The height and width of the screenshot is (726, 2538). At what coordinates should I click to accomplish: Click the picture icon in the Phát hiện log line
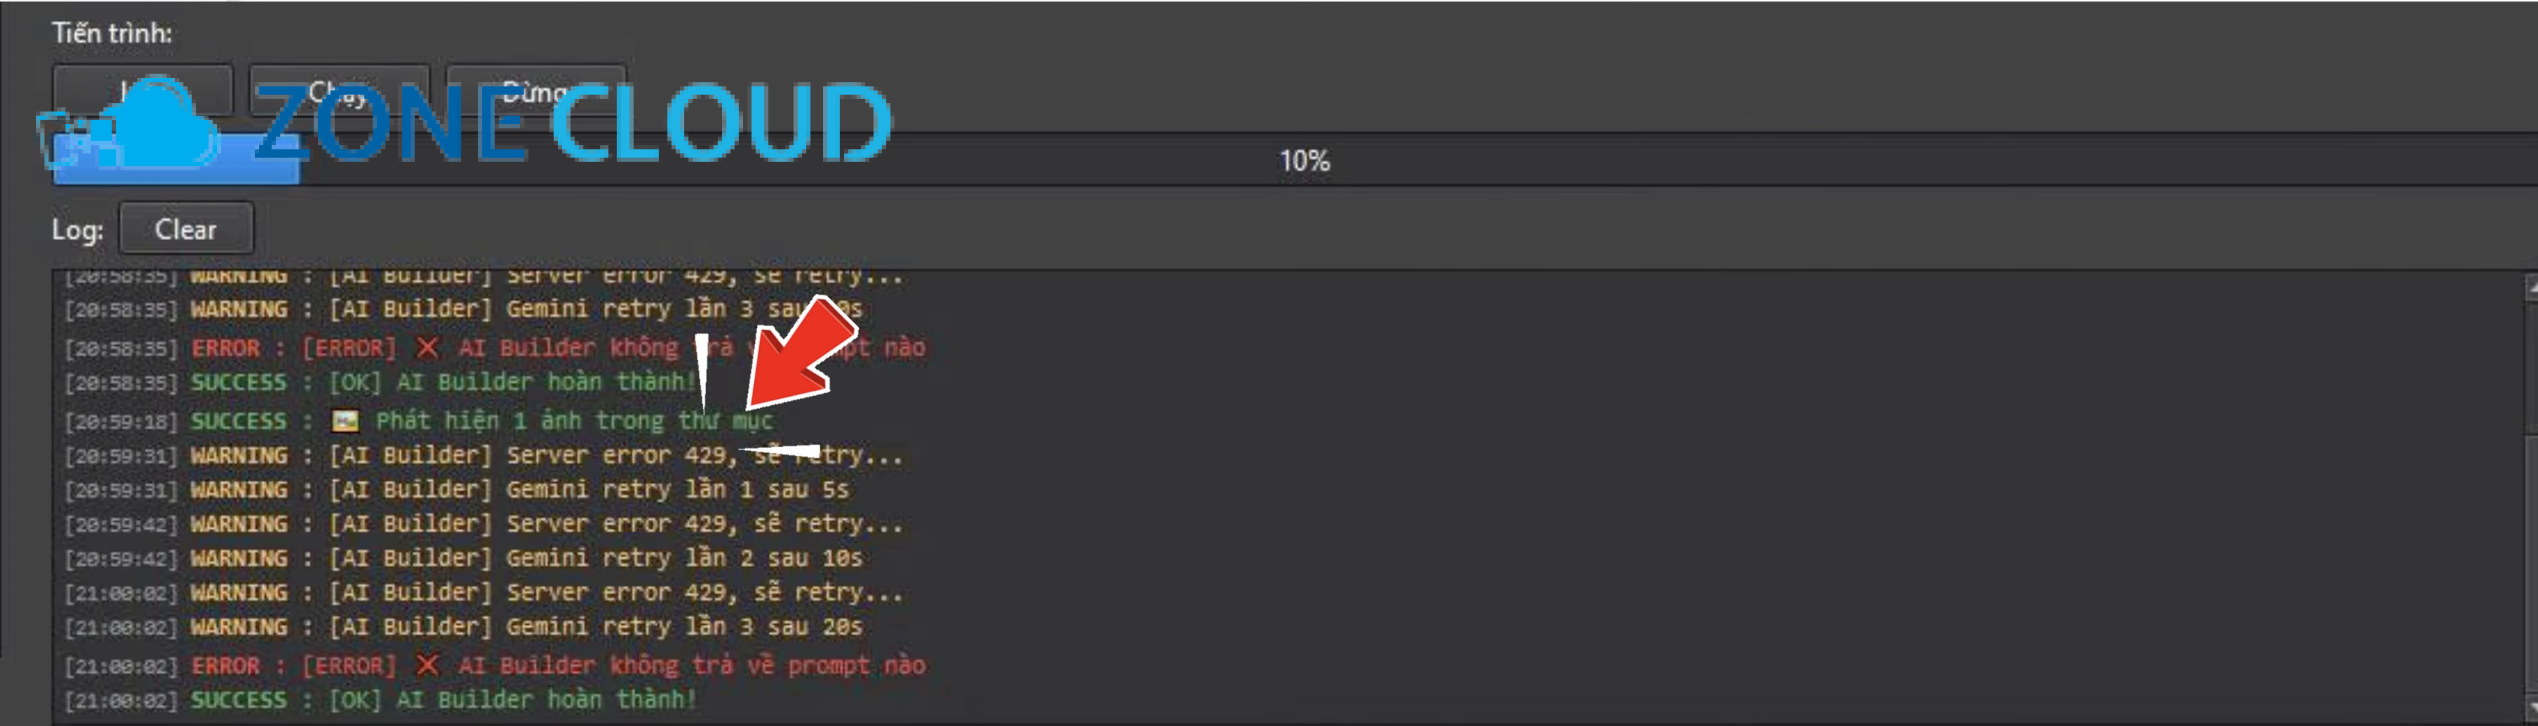click(x=345, y=421)
